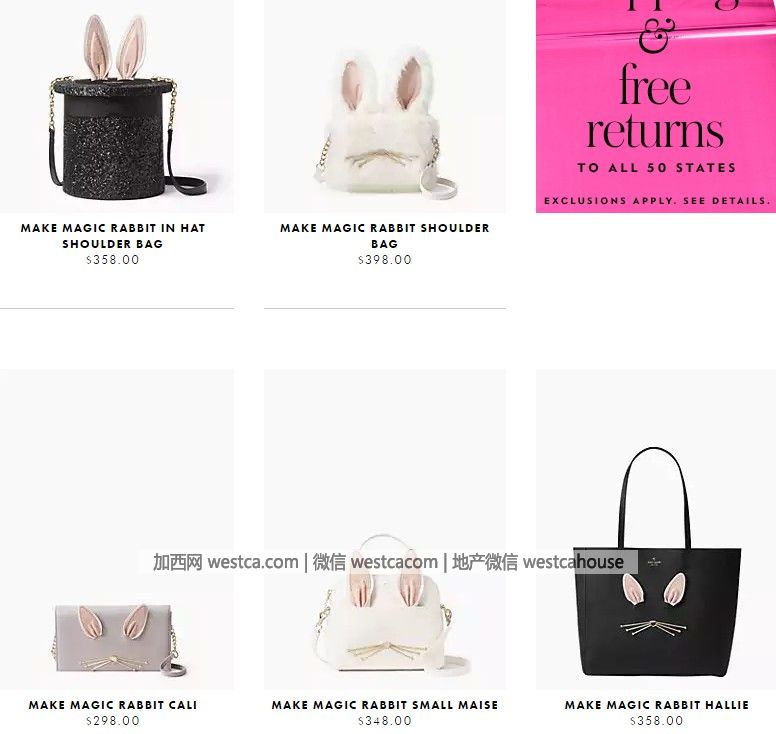Click the $358.00 price under the hat bag
Viewport: 776px width, 734px height.
(x=113, y=259)
